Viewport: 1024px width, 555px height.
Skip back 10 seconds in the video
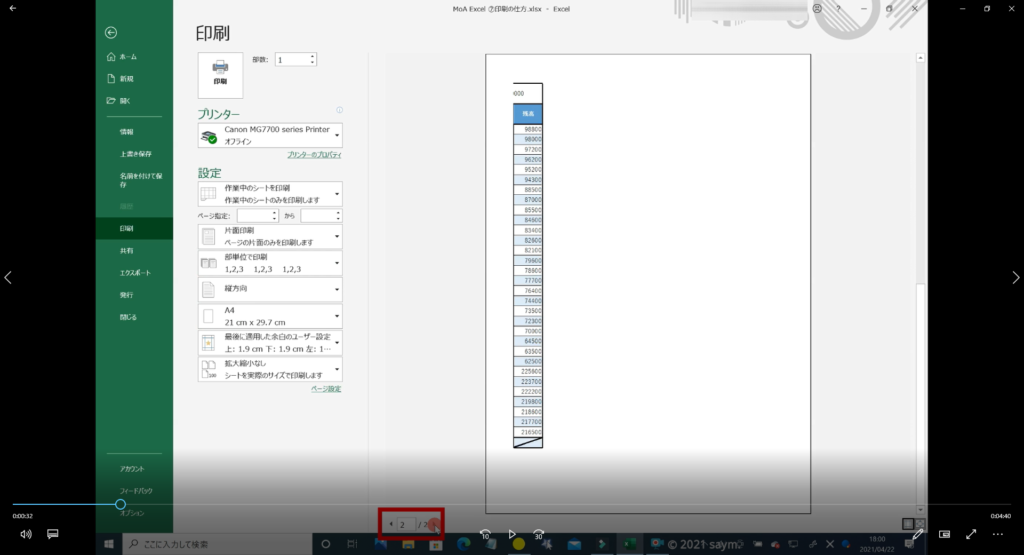484,535
